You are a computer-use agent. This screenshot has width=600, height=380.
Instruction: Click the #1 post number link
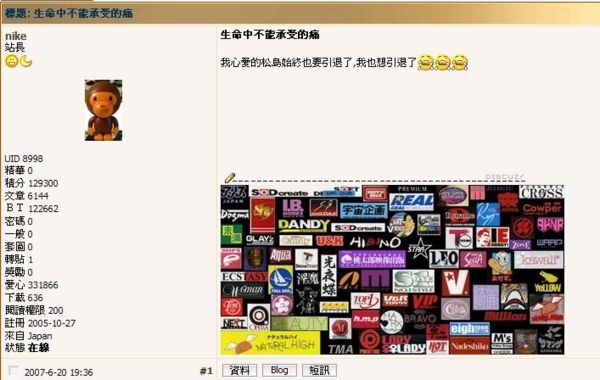tap(206, 371)
